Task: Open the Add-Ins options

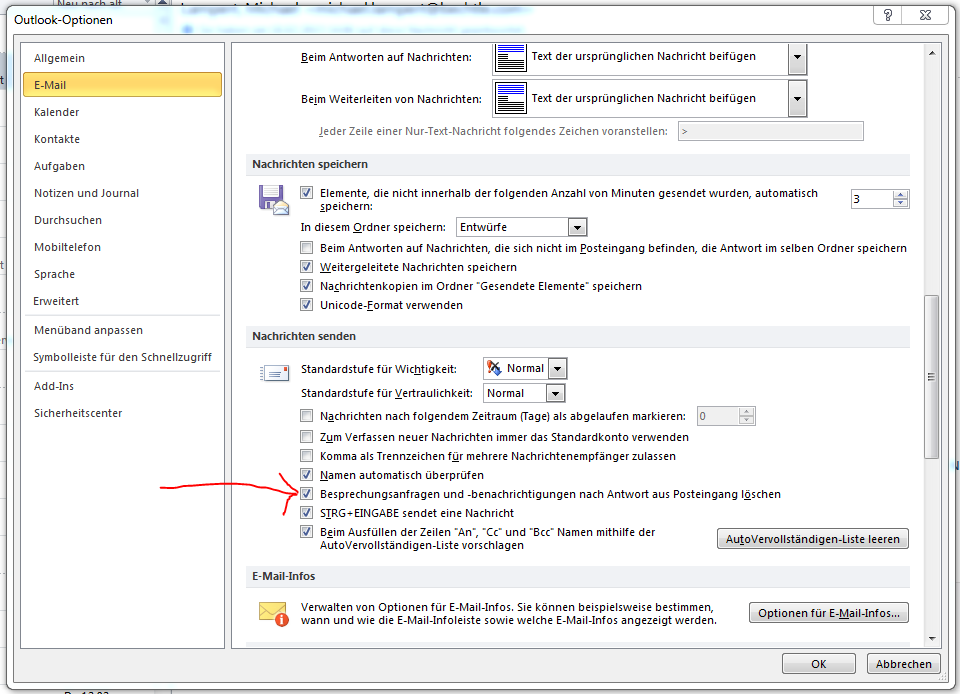Action: click(x=122, y=386)
